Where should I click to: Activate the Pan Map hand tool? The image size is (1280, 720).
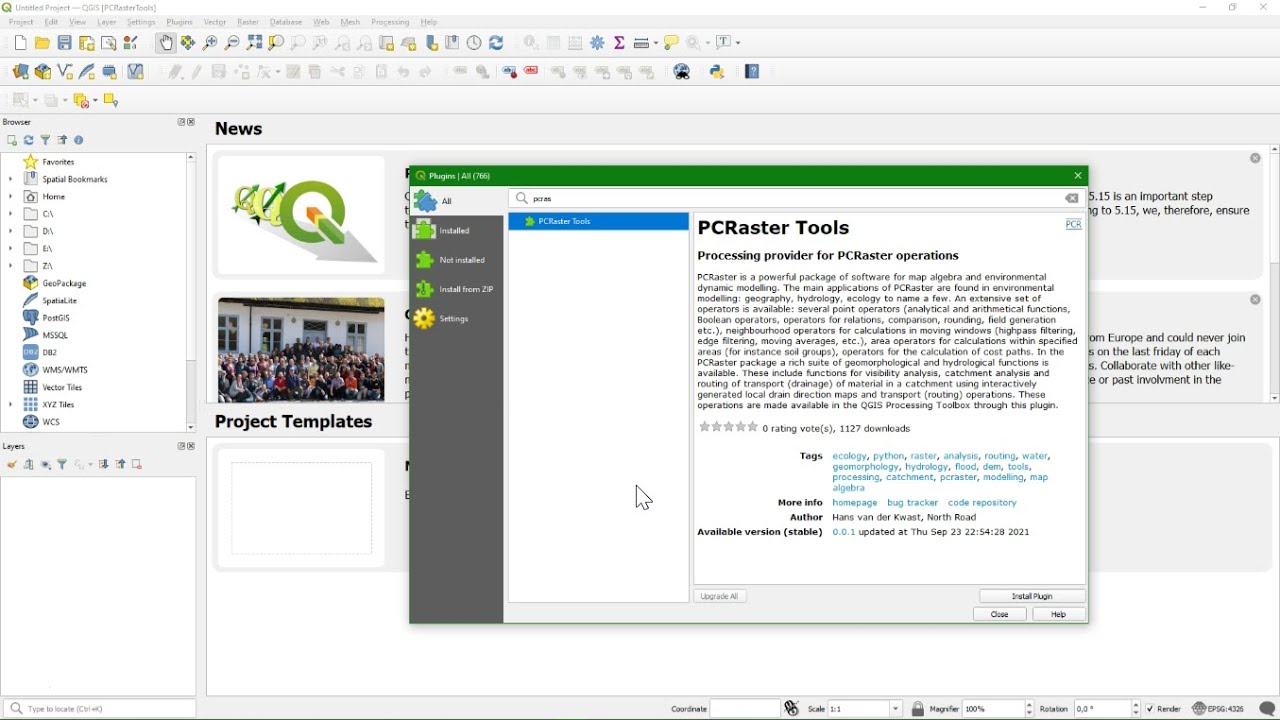(x=166, y=43)
